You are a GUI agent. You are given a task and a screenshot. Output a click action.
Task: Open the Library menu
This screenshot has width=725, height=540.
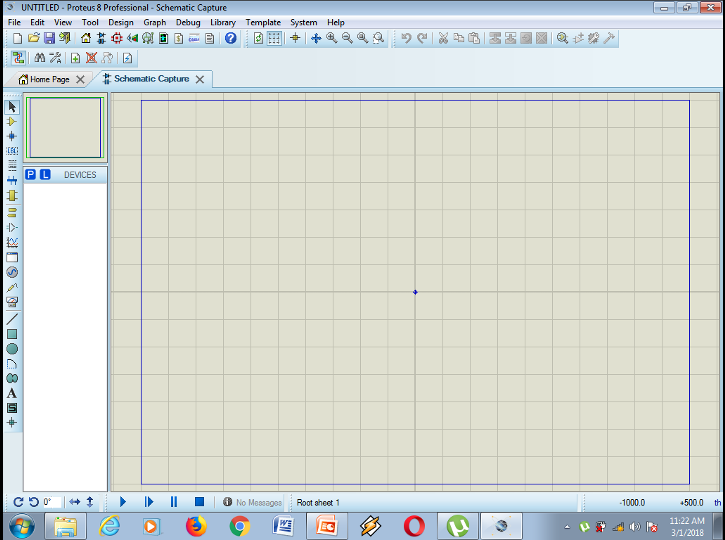223,22
